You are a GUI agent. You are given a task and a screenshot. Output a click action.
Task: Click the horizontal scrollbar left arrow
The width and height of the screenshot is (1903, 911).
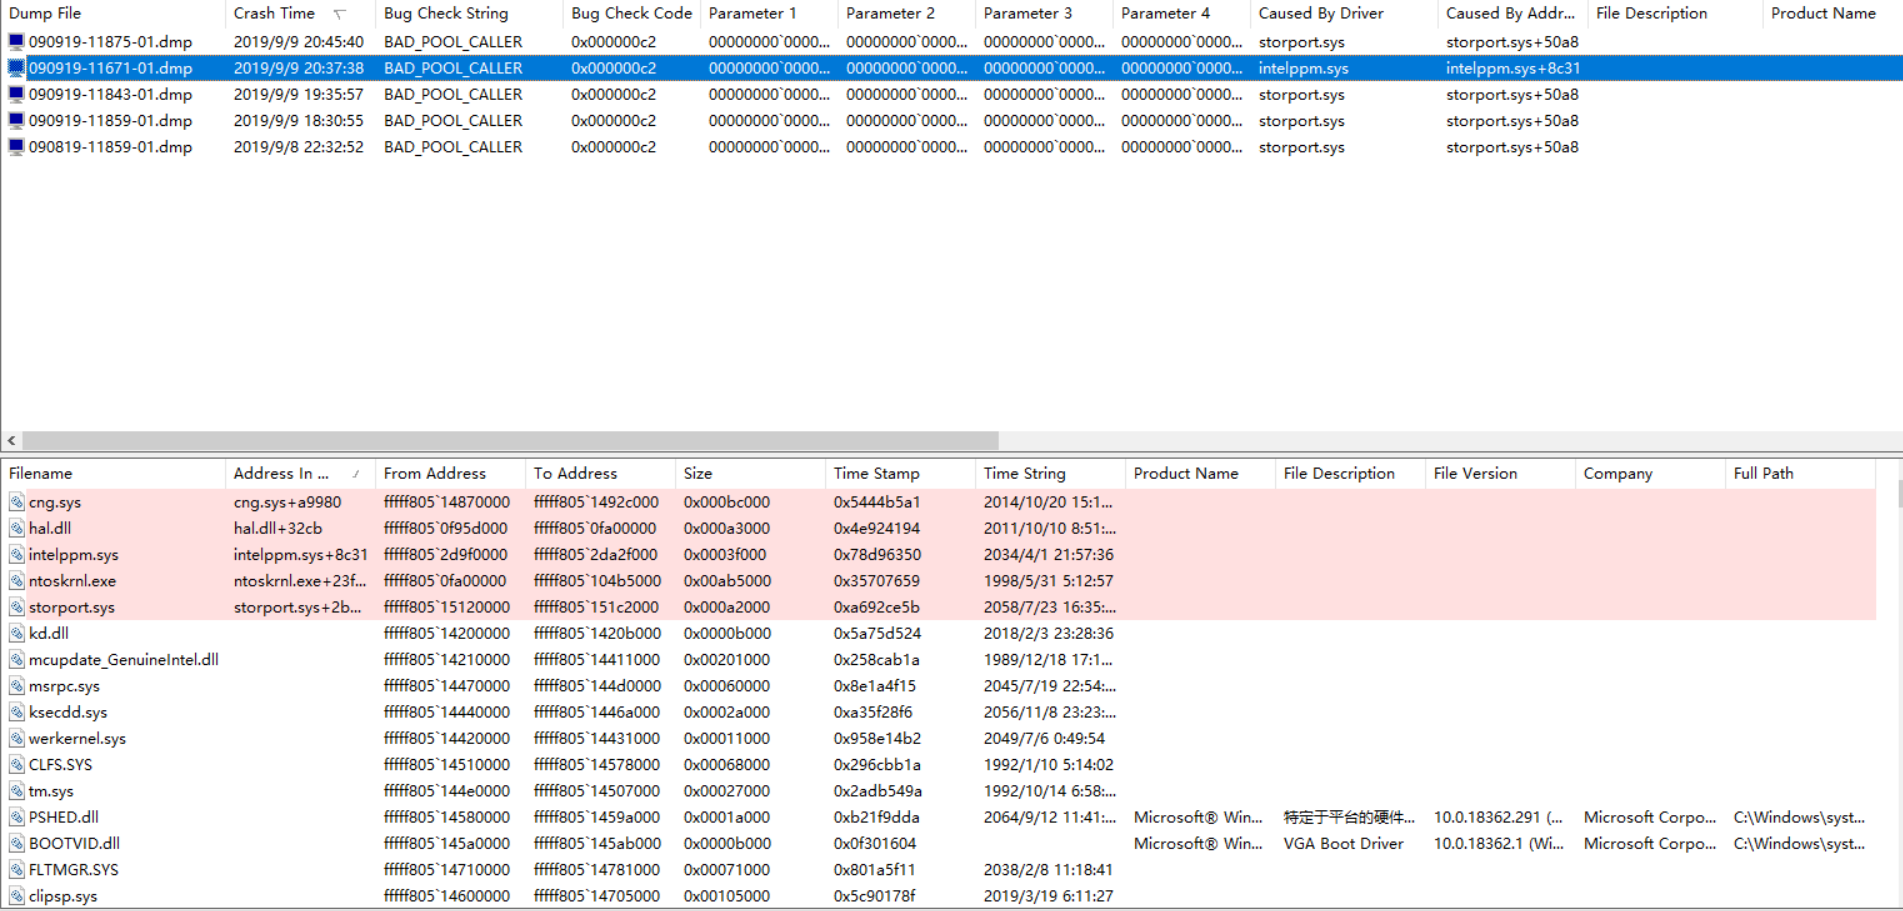click(x=10, y=440)
